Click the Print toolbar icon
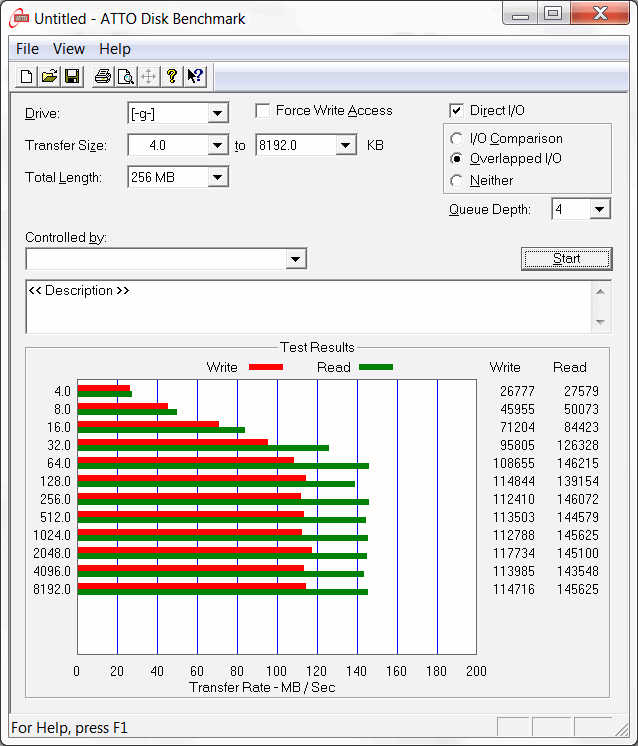The height and width of the screenshot is (746, 638). coord(102,76)
